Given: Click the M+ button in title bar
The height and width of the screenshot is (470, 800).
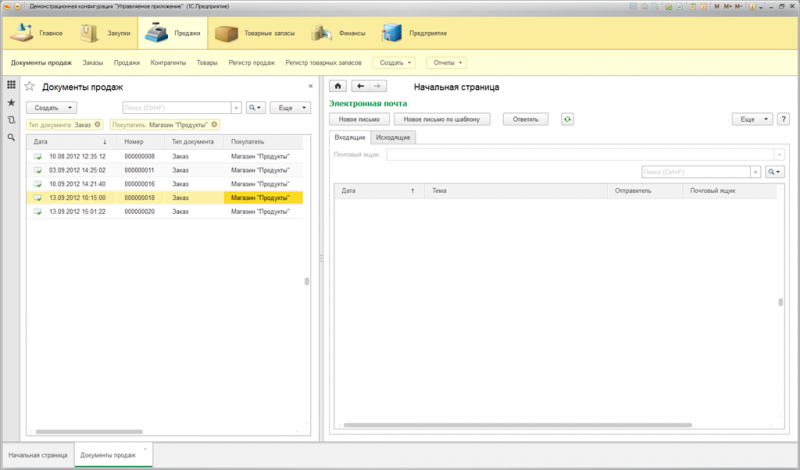Looking at the screenshot, I should coord(728,7).
